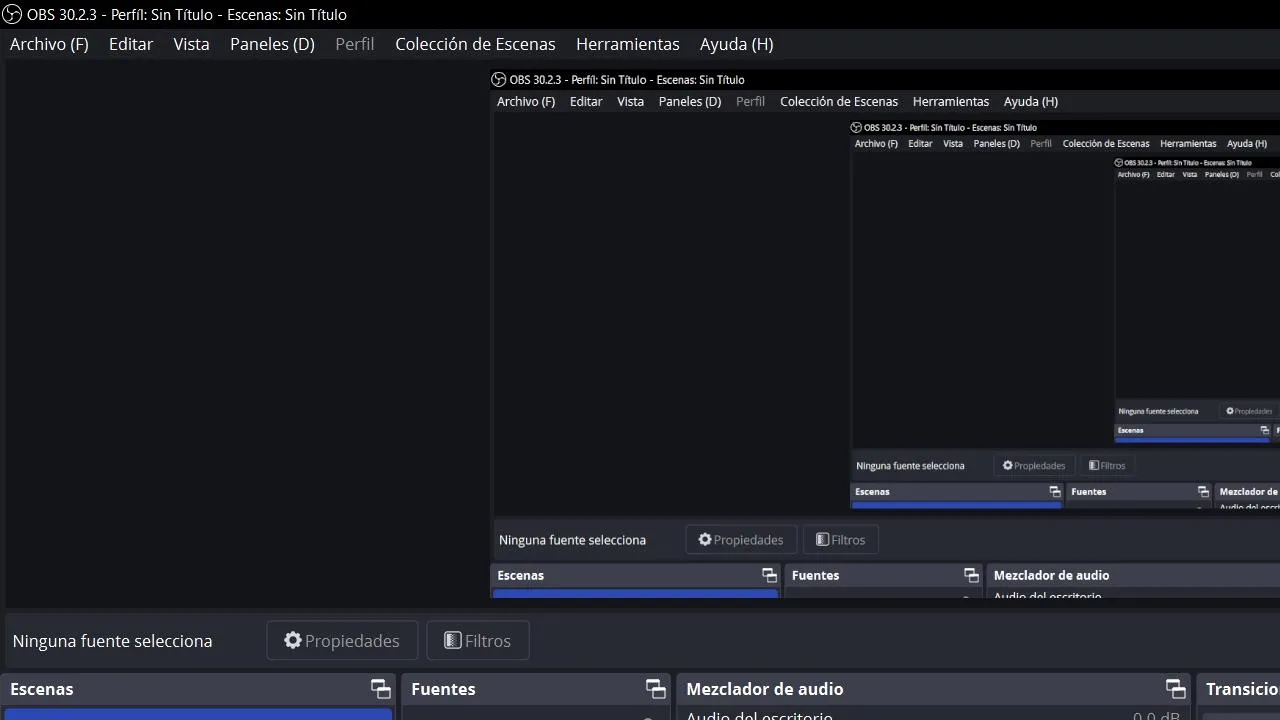
Task: Select the highlighted scene in Escenas list
Action: (198, 714)
